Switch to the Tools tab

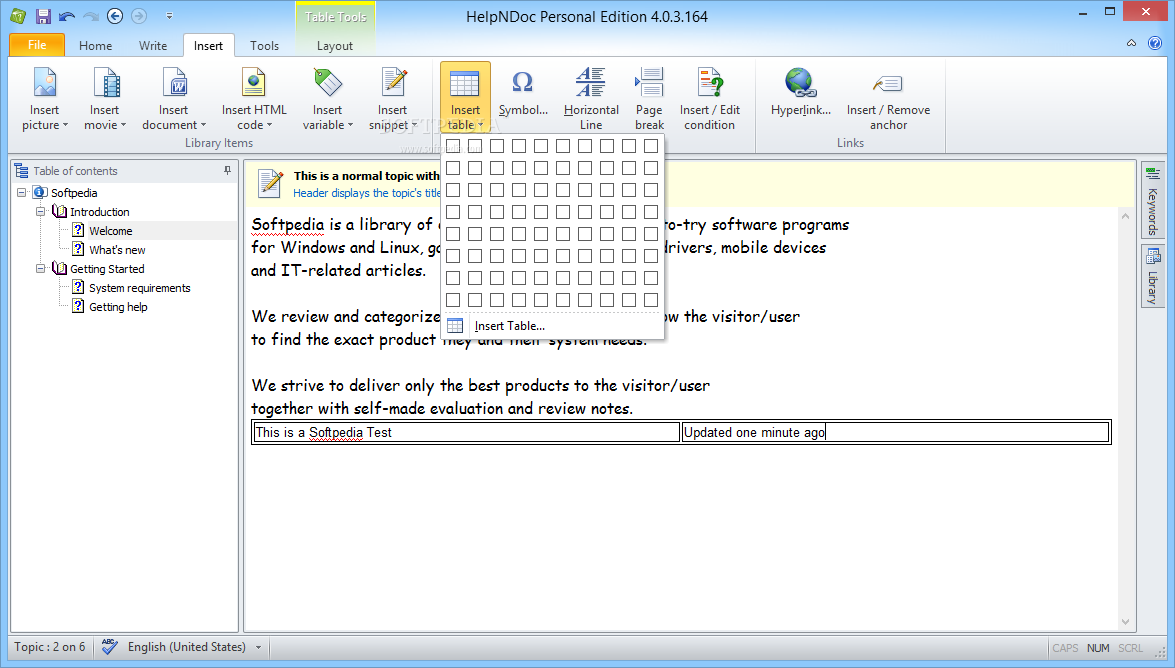(264, 46)
